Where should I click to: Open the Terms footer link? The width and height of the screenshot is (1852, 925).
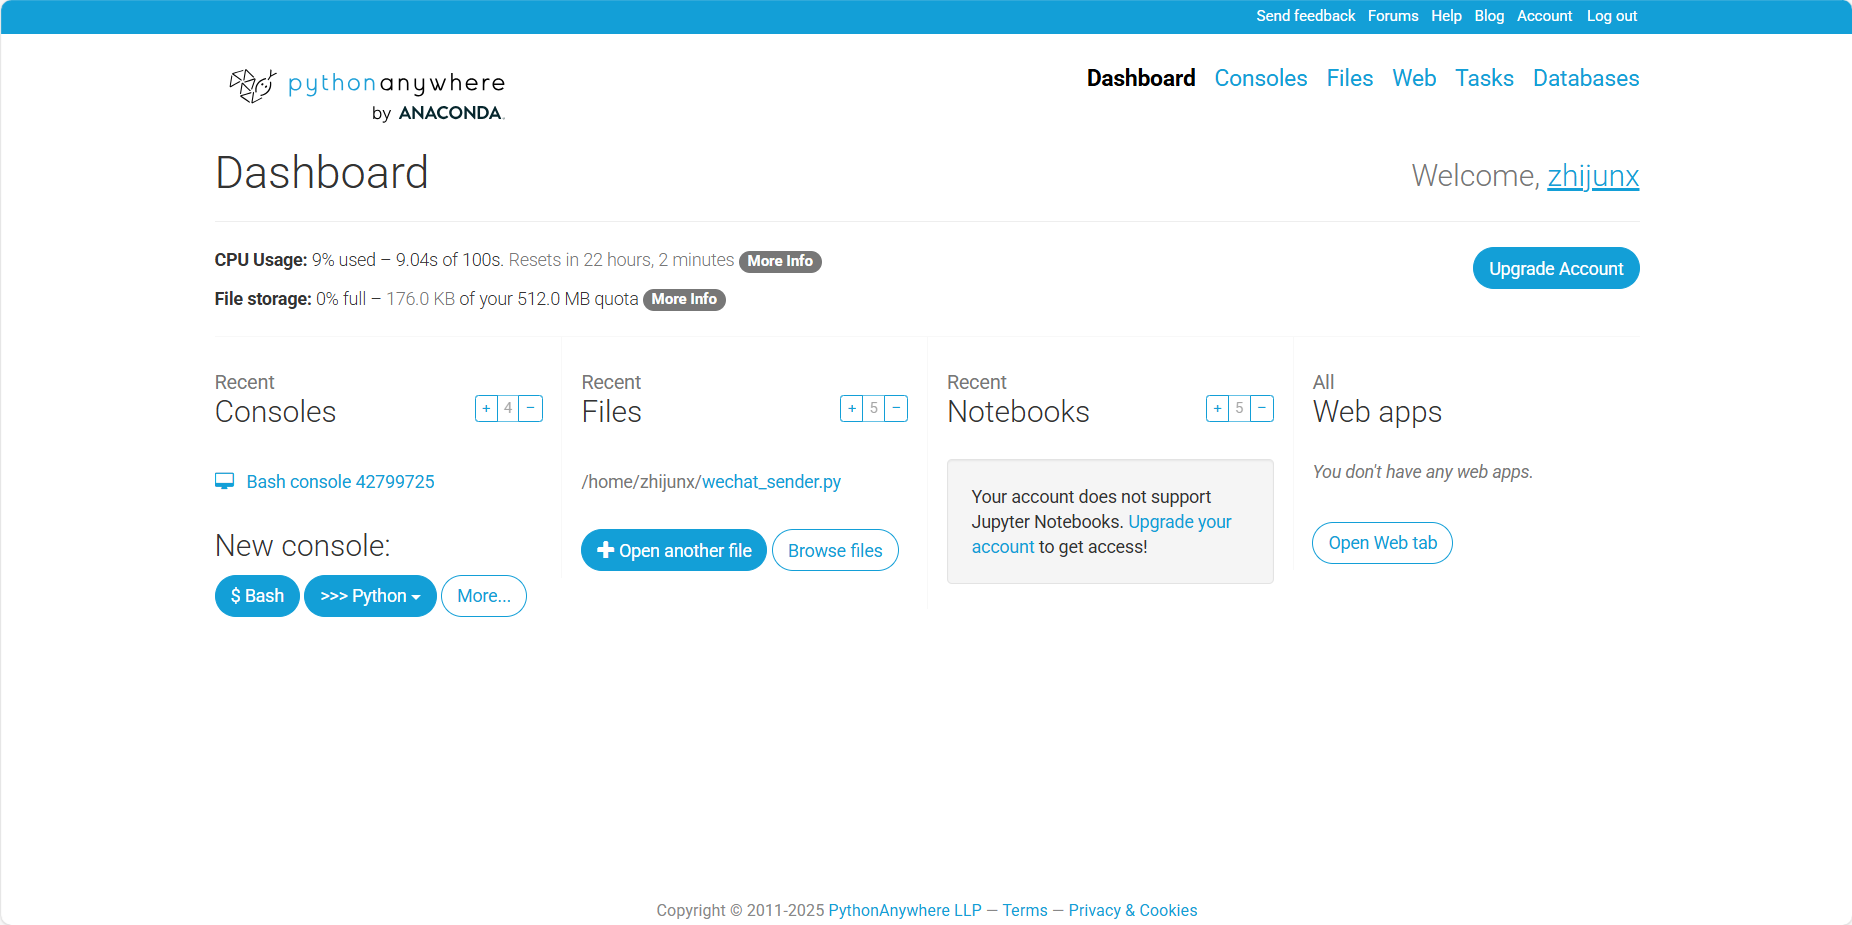point(1025,910)
